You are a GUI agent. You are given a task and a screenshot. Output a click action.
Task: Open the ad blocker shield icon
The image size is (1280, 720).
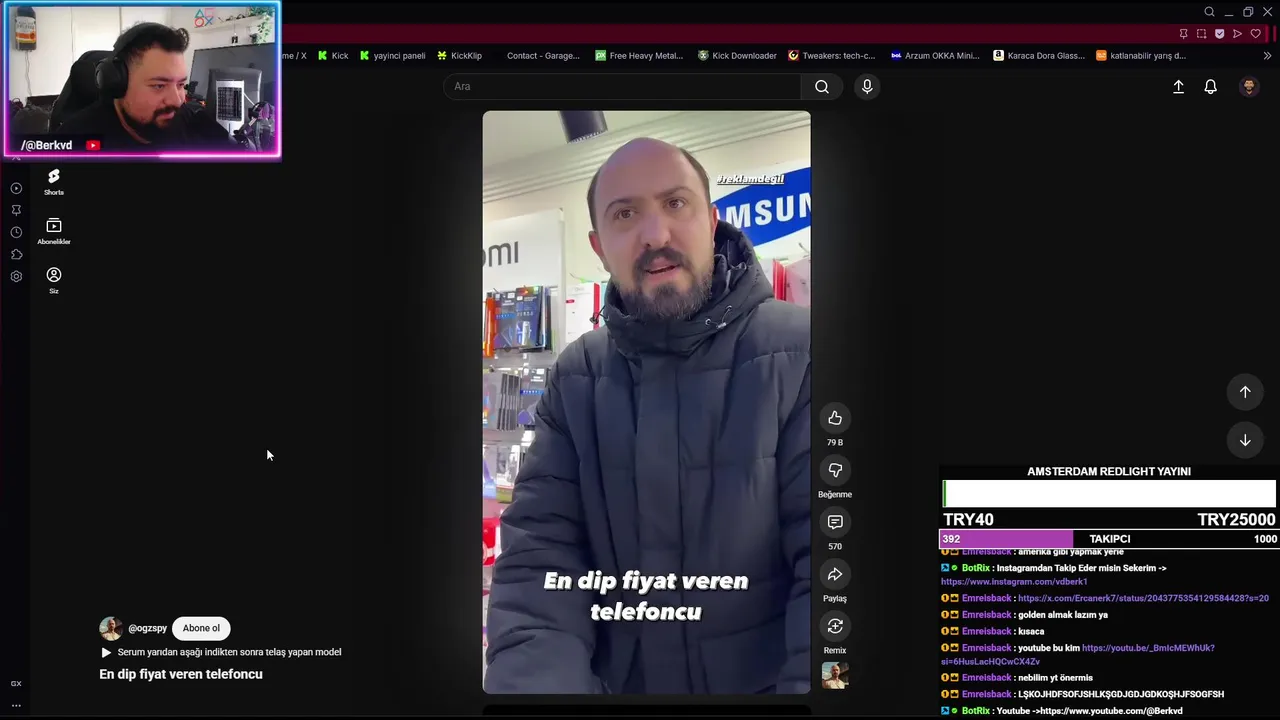point(1219,34)
